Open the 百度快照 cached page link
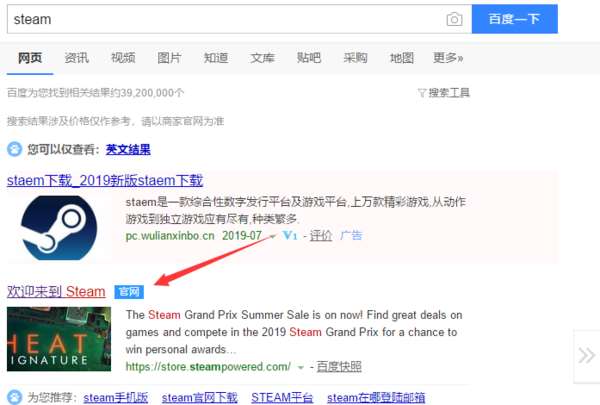 coord(339,367)
